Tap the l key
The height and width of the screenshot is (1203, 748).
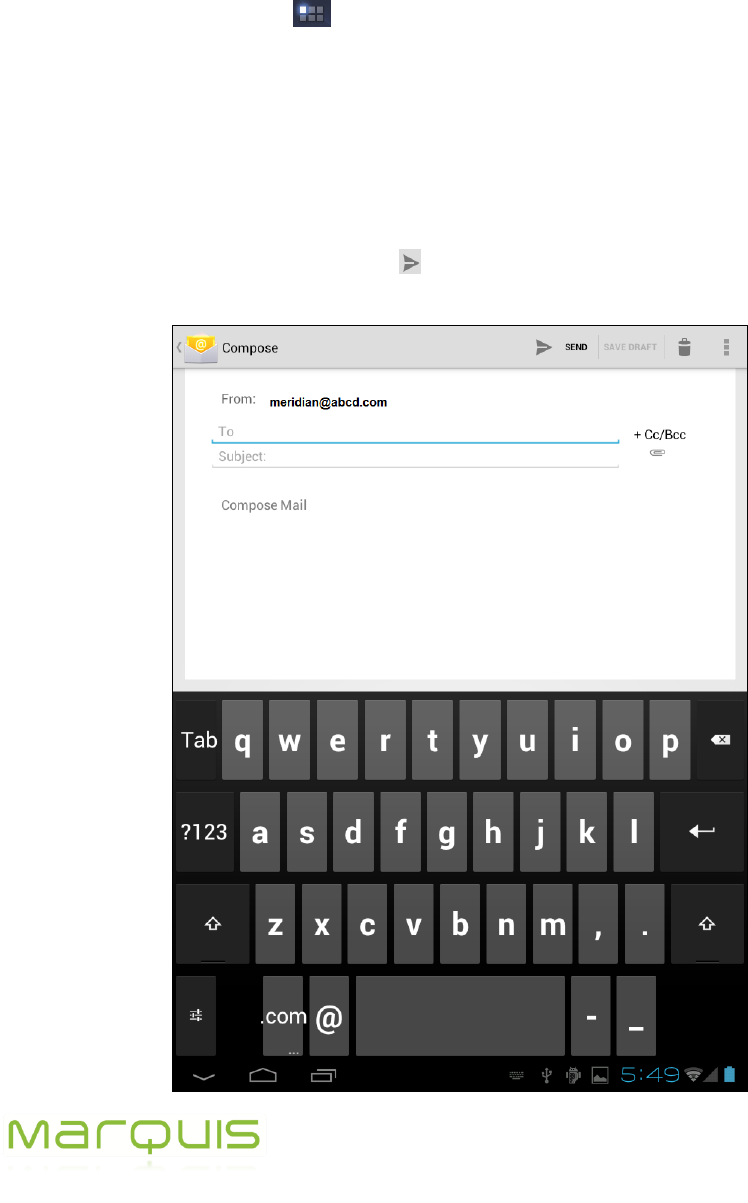coord(633,832)
